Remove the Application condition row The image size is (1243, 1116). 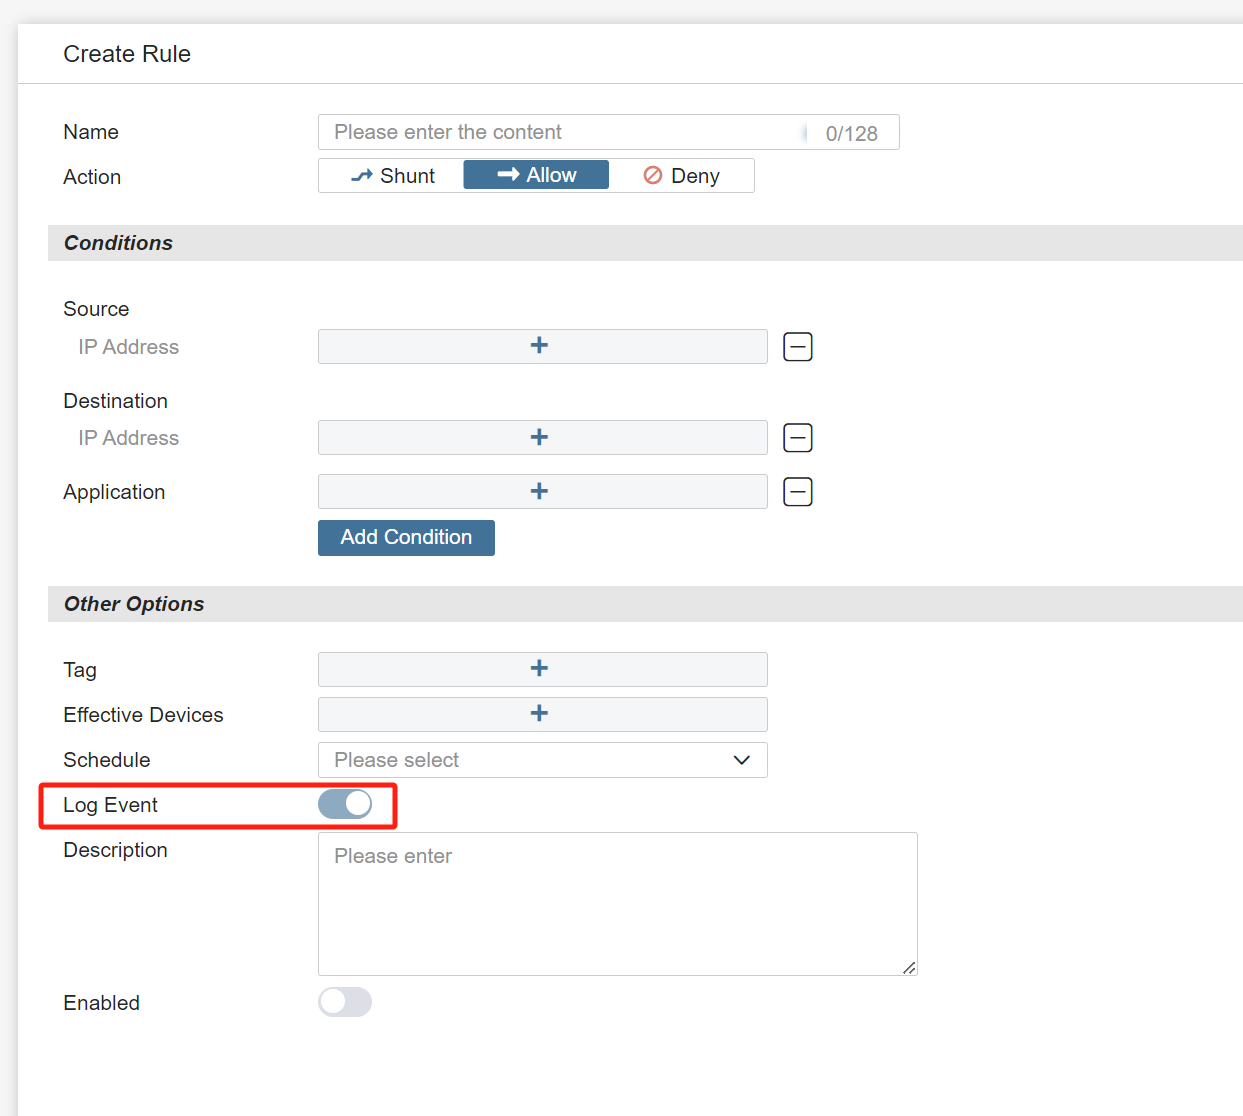797,492
